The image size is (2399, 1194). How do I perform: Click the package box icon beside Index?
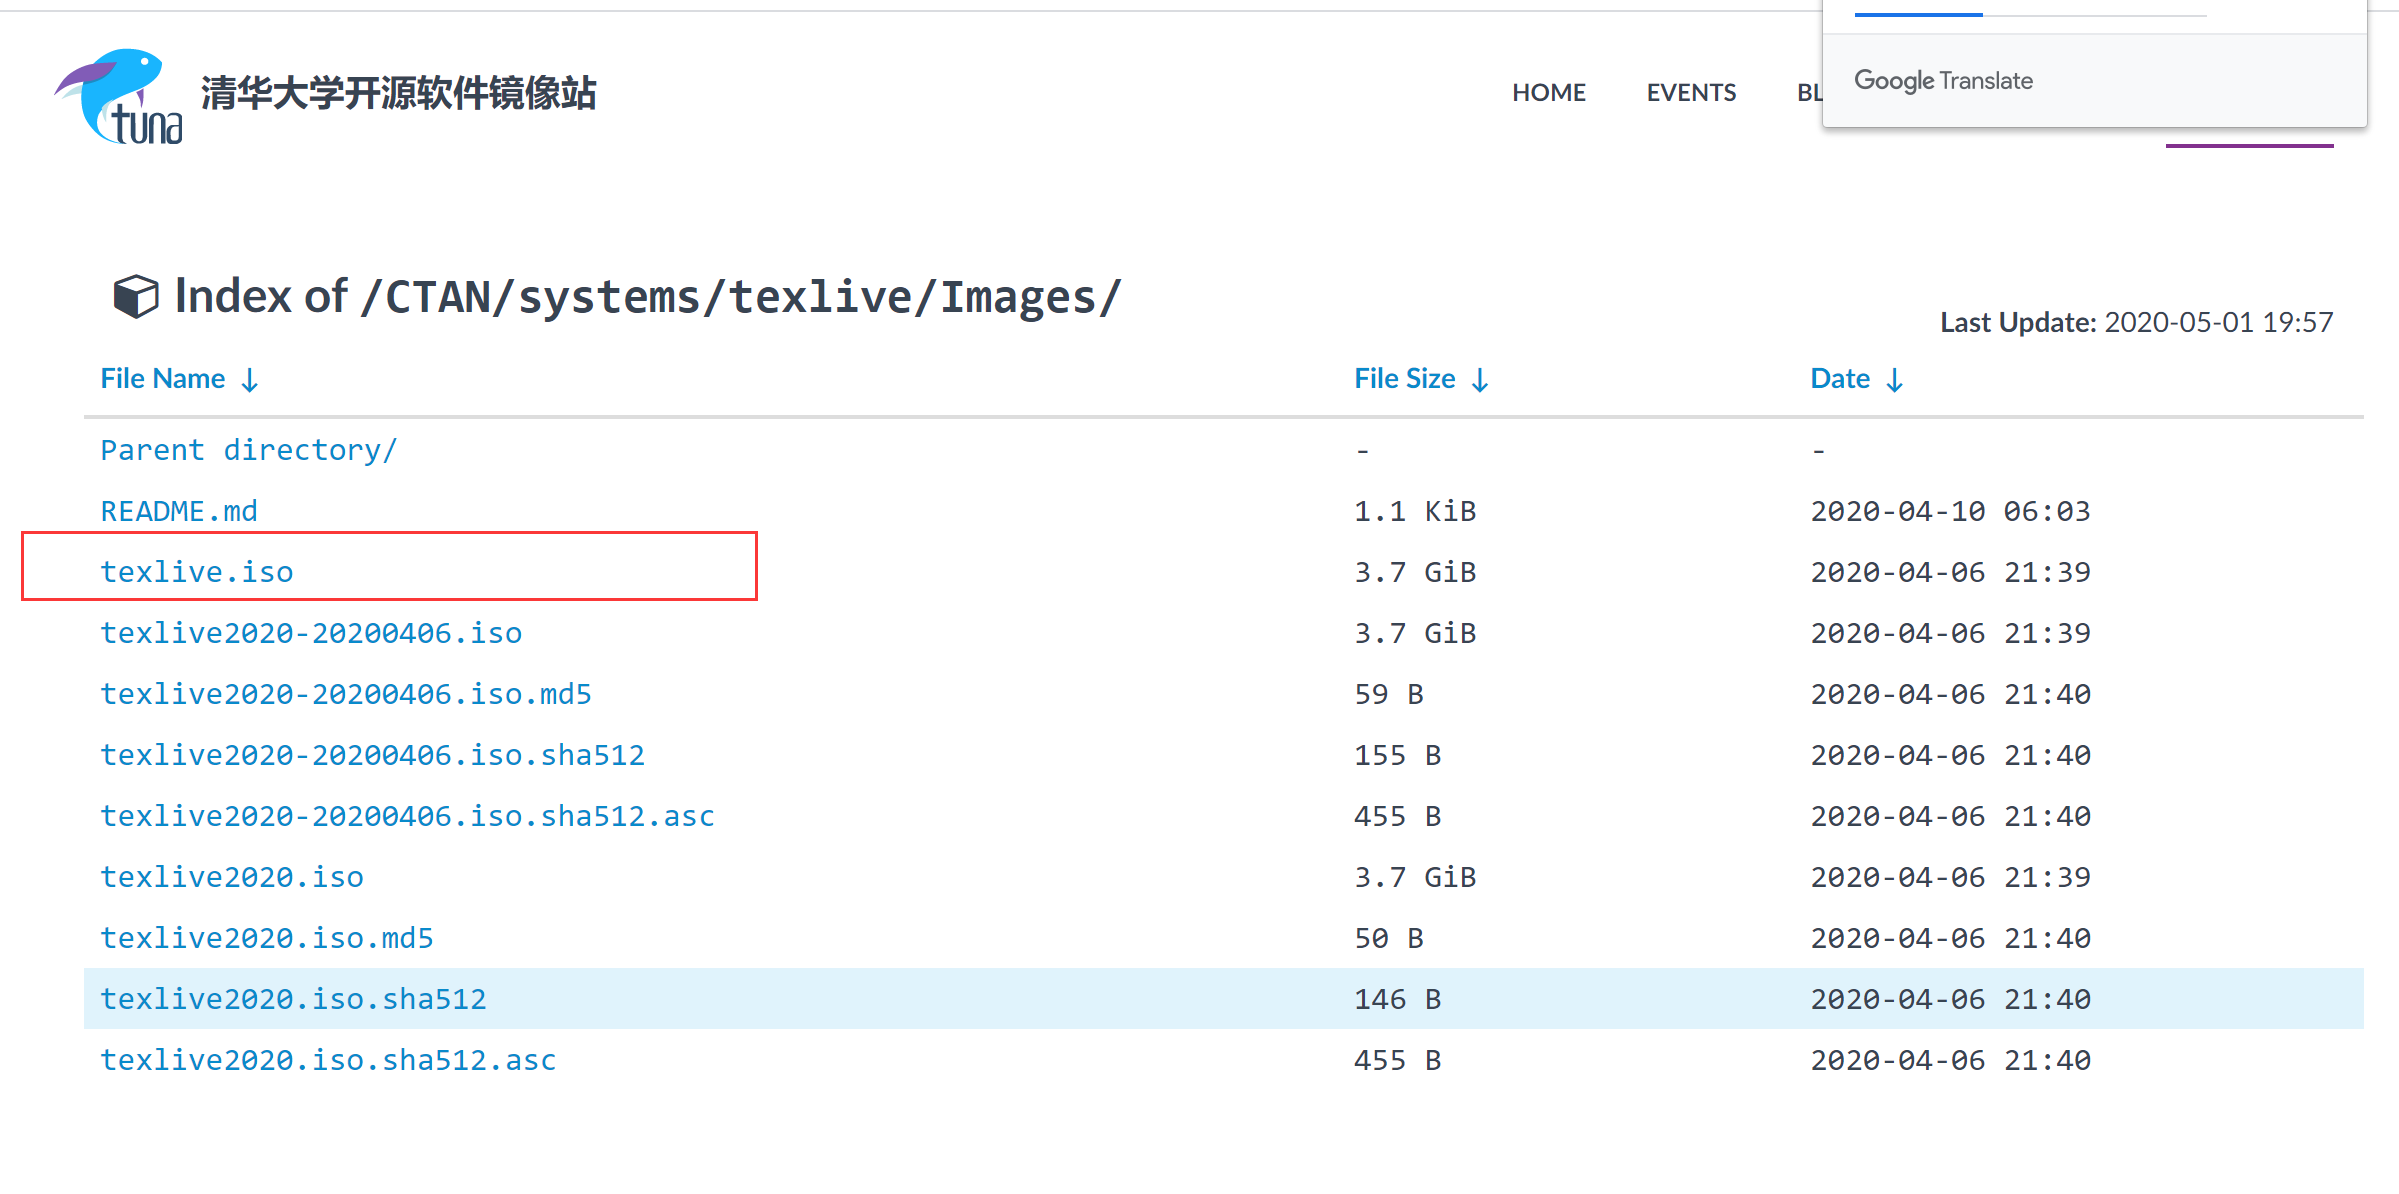[x=136, y=297]
